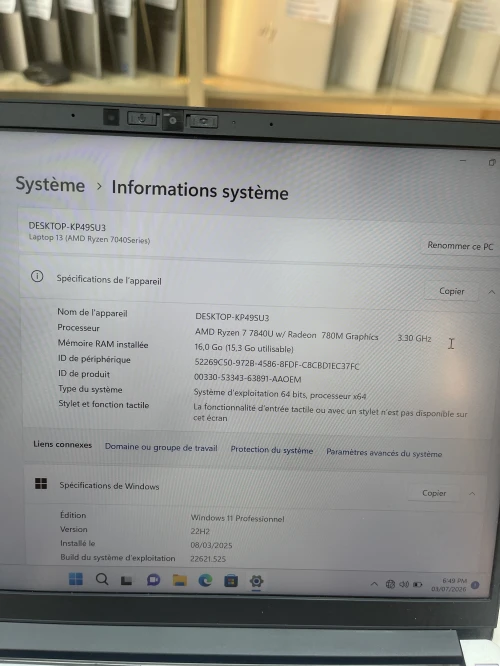Open taskbar Search magnifier

pos(102,579)
